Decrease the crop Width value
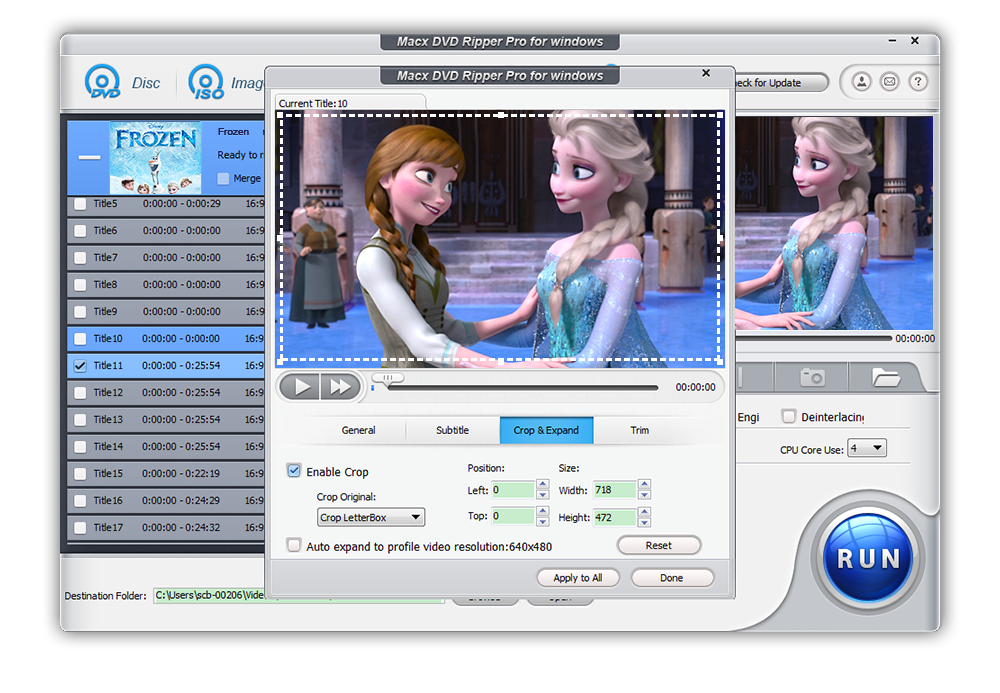The image size is (1000, 693). click(x=644, y=495)
